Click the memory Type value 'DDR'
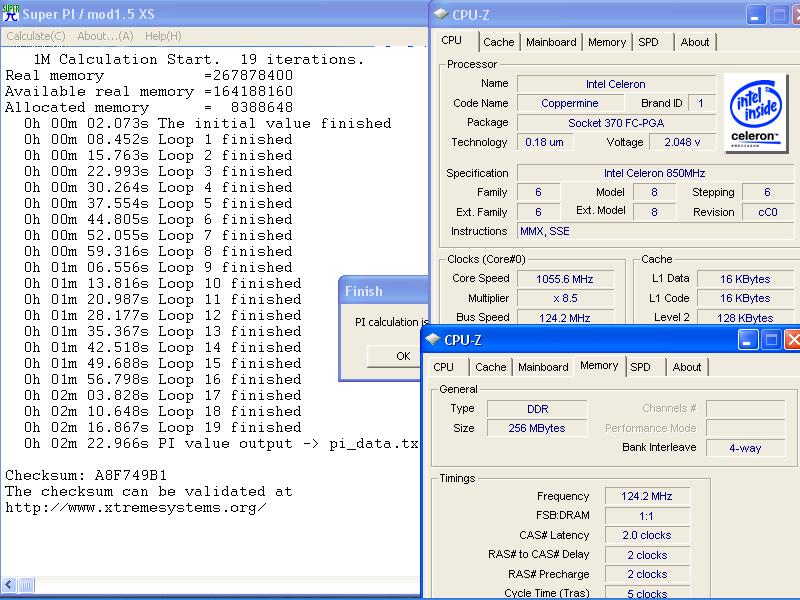The image size is (800, 600). pos(537,409)
